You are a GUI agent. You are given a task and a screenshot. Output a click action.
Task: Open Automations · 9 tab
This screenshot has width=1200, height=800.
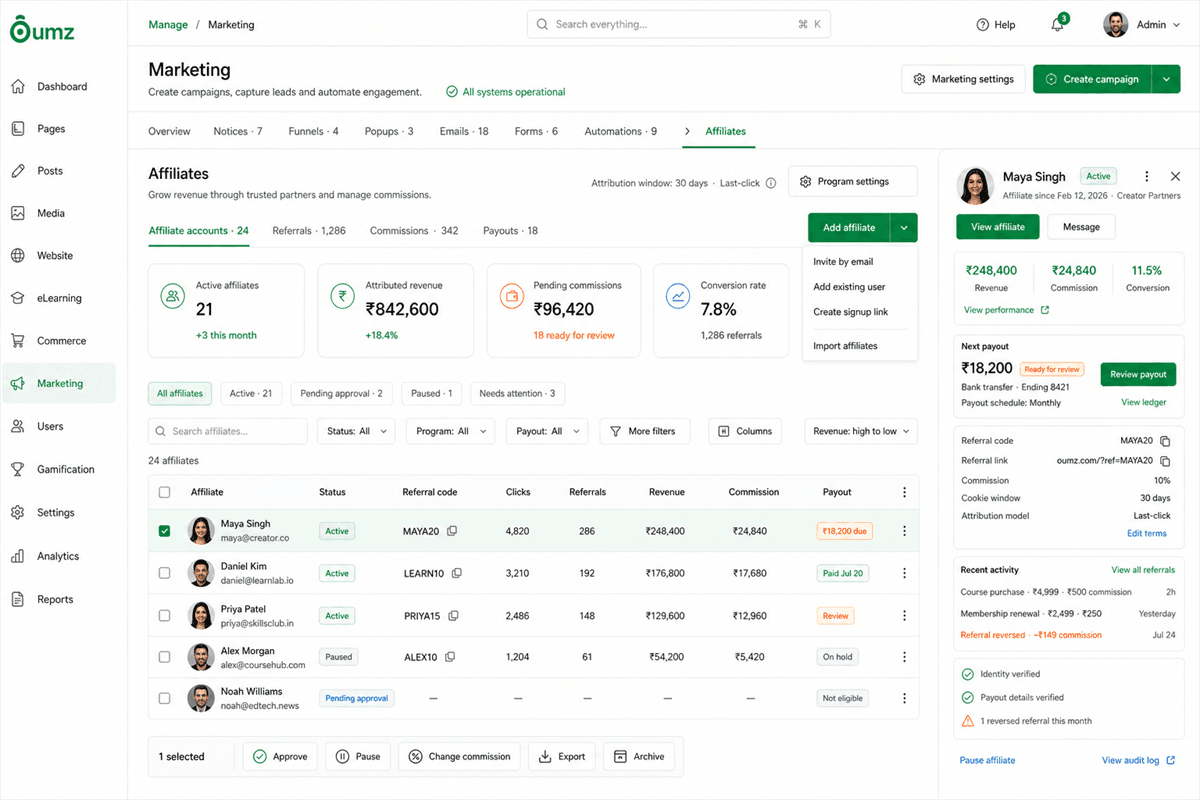point(620,131)
